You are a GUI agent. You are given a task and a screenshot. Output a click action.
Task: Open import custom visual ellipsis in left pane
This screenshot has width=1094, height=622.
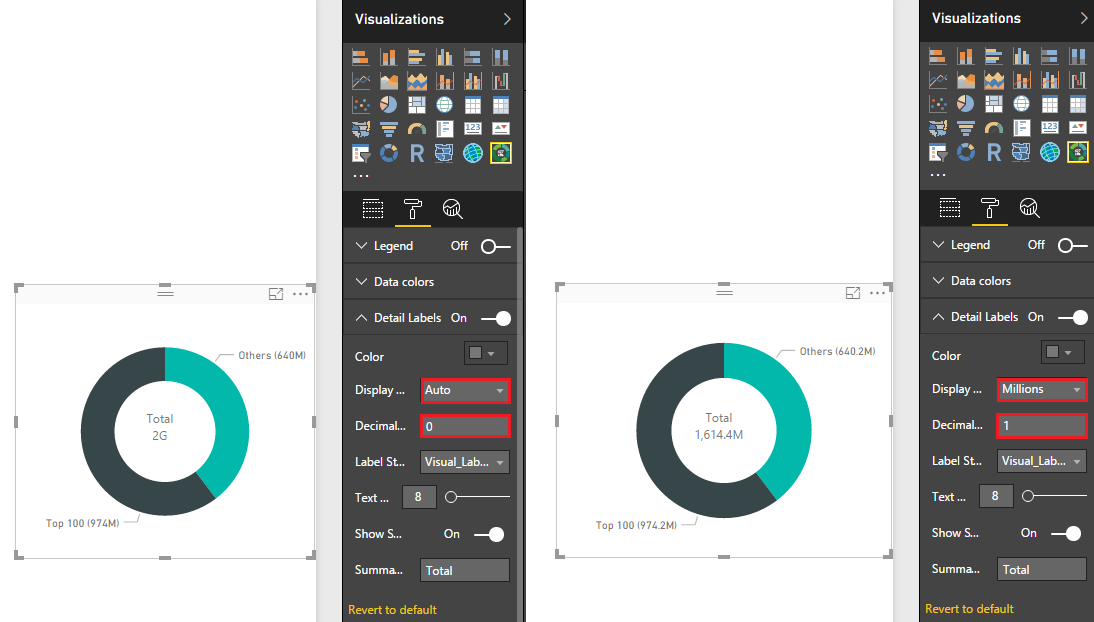(x=361, y=175)
